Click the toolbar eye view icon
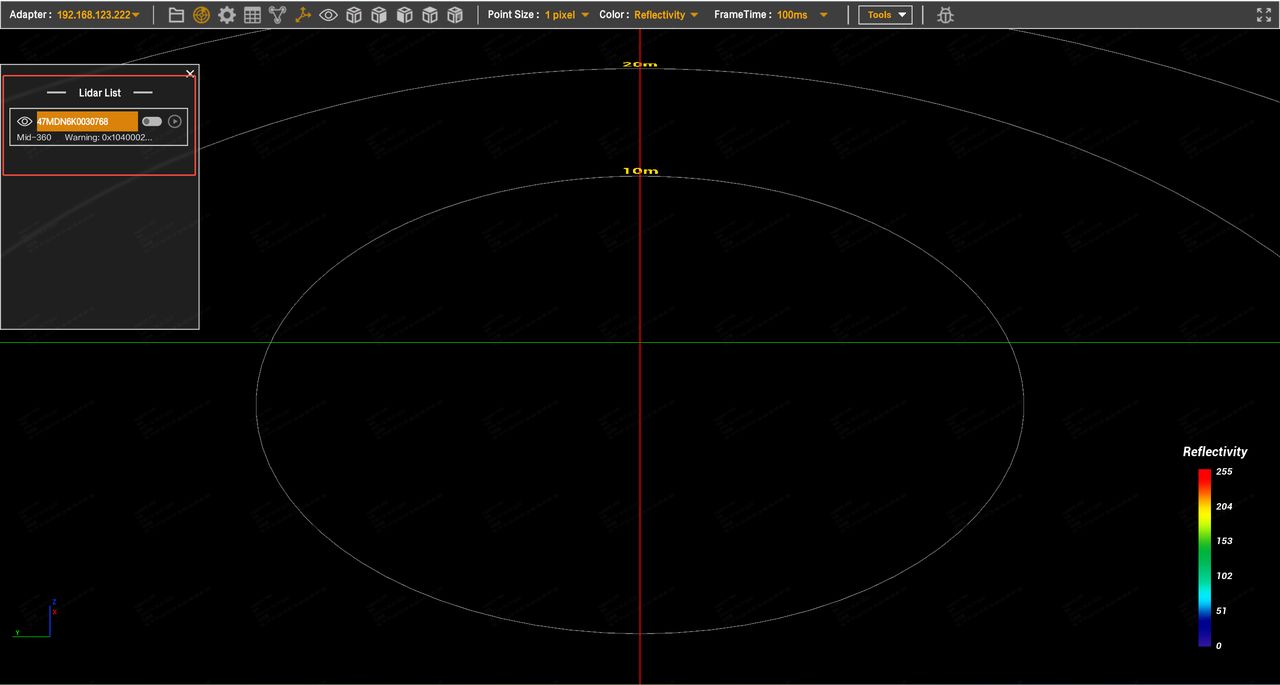 click(328, 15)
